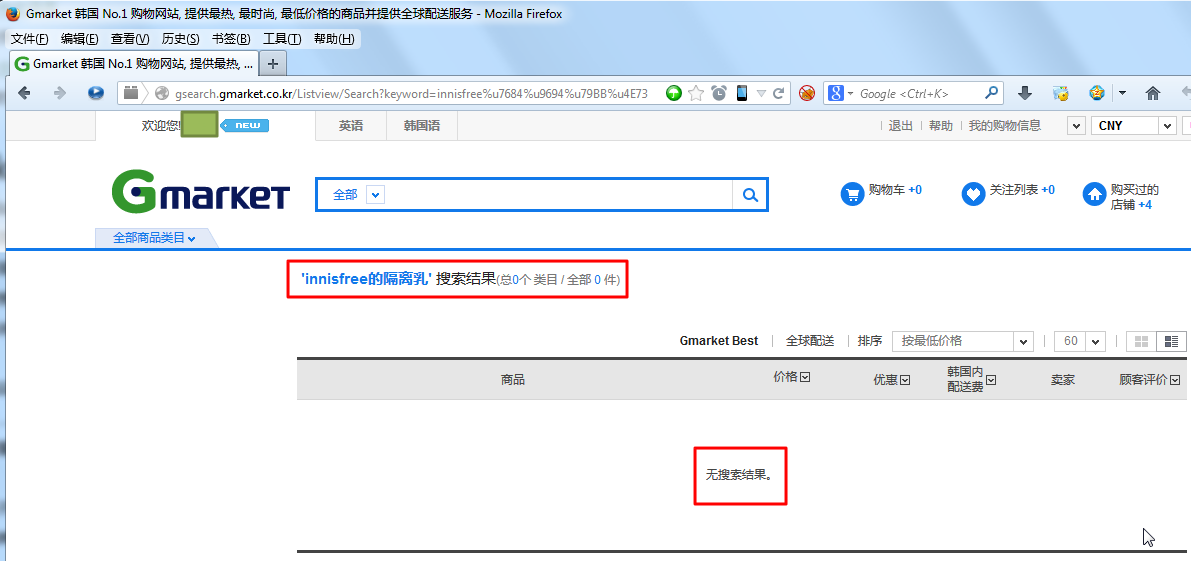Click the Gmarket logo
This screenshot has height=561, width=1191.
tap(201, 191)
